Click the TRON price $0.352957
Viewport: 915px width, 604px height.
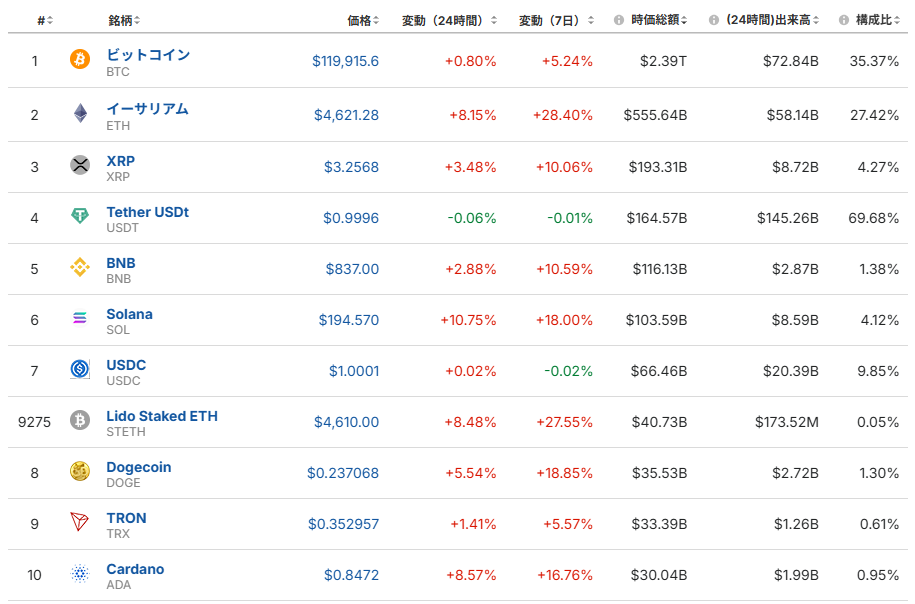pyautogui.click(x=344, y=524)
